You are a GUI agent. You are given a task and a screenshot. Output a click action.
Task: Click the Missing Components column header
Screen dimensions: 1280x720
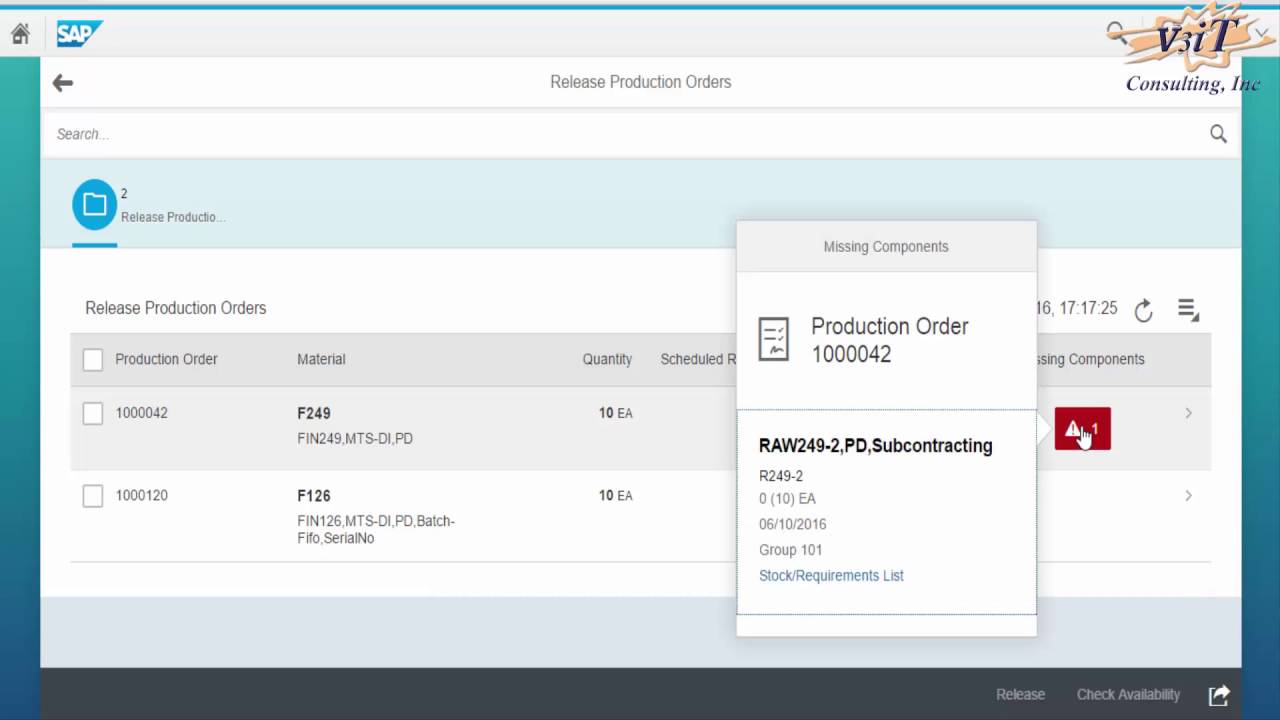click(x=1091, y=359)
